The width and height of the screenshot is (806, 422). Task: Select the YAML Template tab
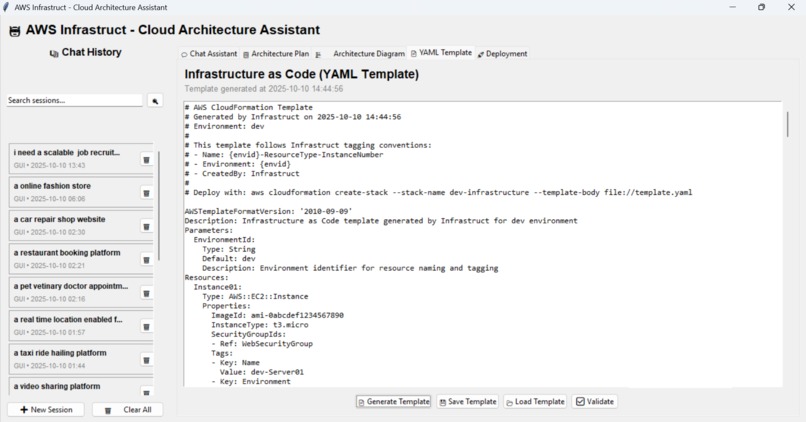(x=442, y=52)
